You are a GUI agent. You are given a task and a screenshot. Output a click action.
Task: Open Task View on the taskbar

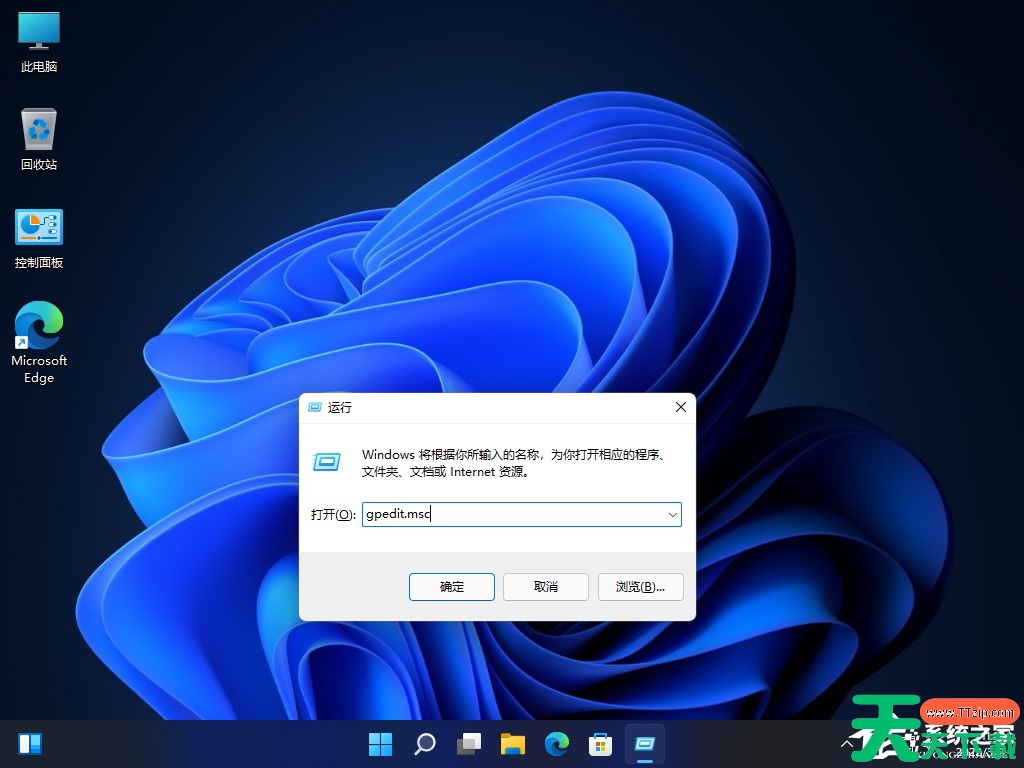(469, 743)
